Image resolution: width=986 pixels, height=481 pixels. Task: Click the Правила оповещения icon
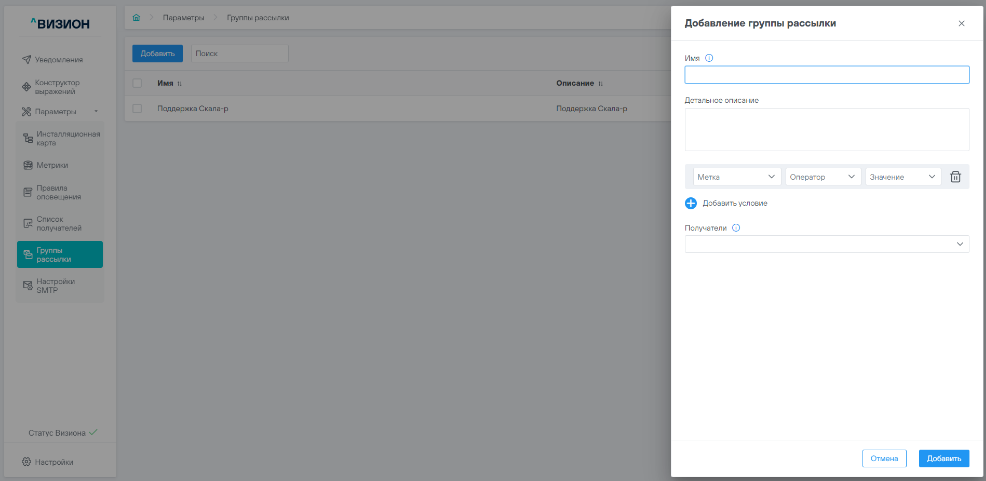click(x=28, y=192)
